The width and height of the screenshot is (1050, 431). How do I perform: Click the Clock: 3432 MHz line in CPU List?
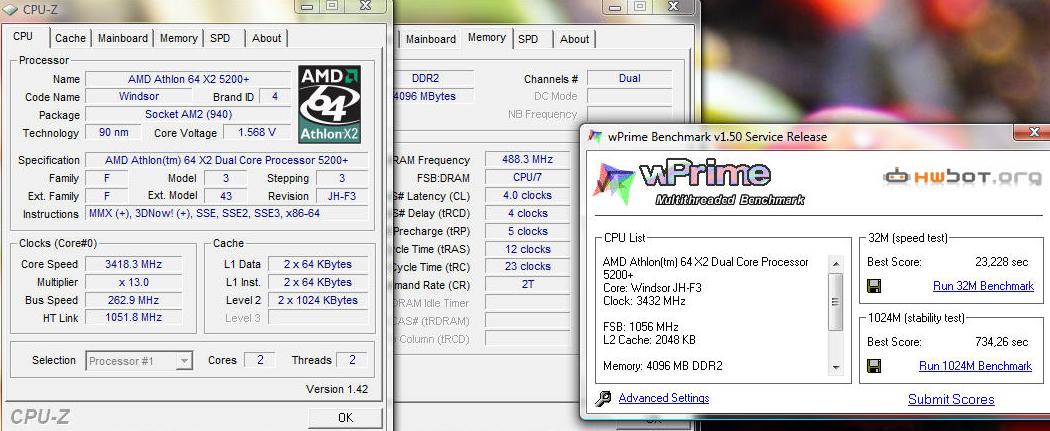pos(644,301)
